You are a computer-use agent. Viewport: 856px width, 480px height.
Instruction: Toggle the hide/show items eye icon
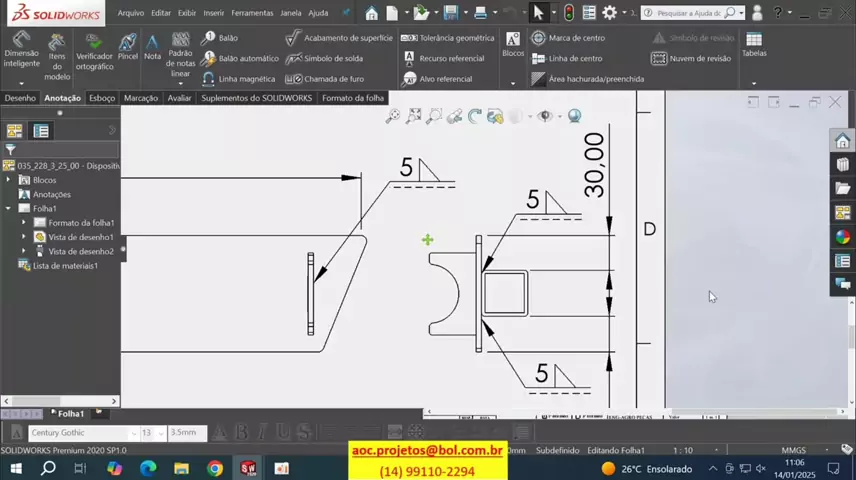pyautogui.click(x=545, y=117)
